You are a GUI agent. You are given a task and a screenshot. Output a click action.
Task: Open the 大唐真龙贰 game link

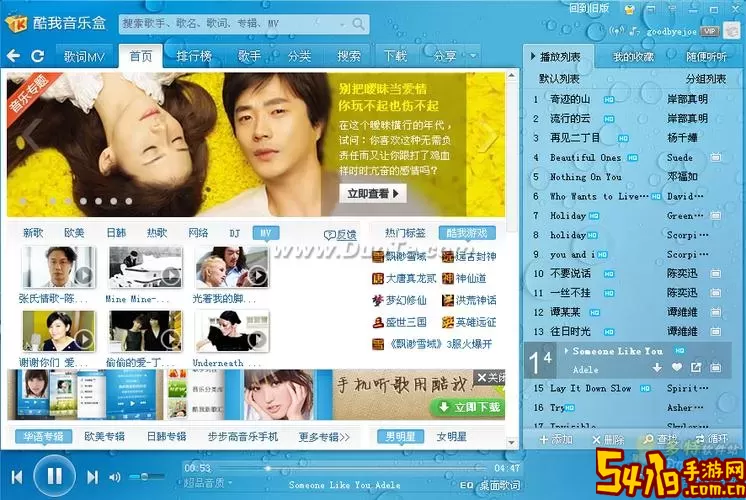pyautogui.click(x=404, y=278)
